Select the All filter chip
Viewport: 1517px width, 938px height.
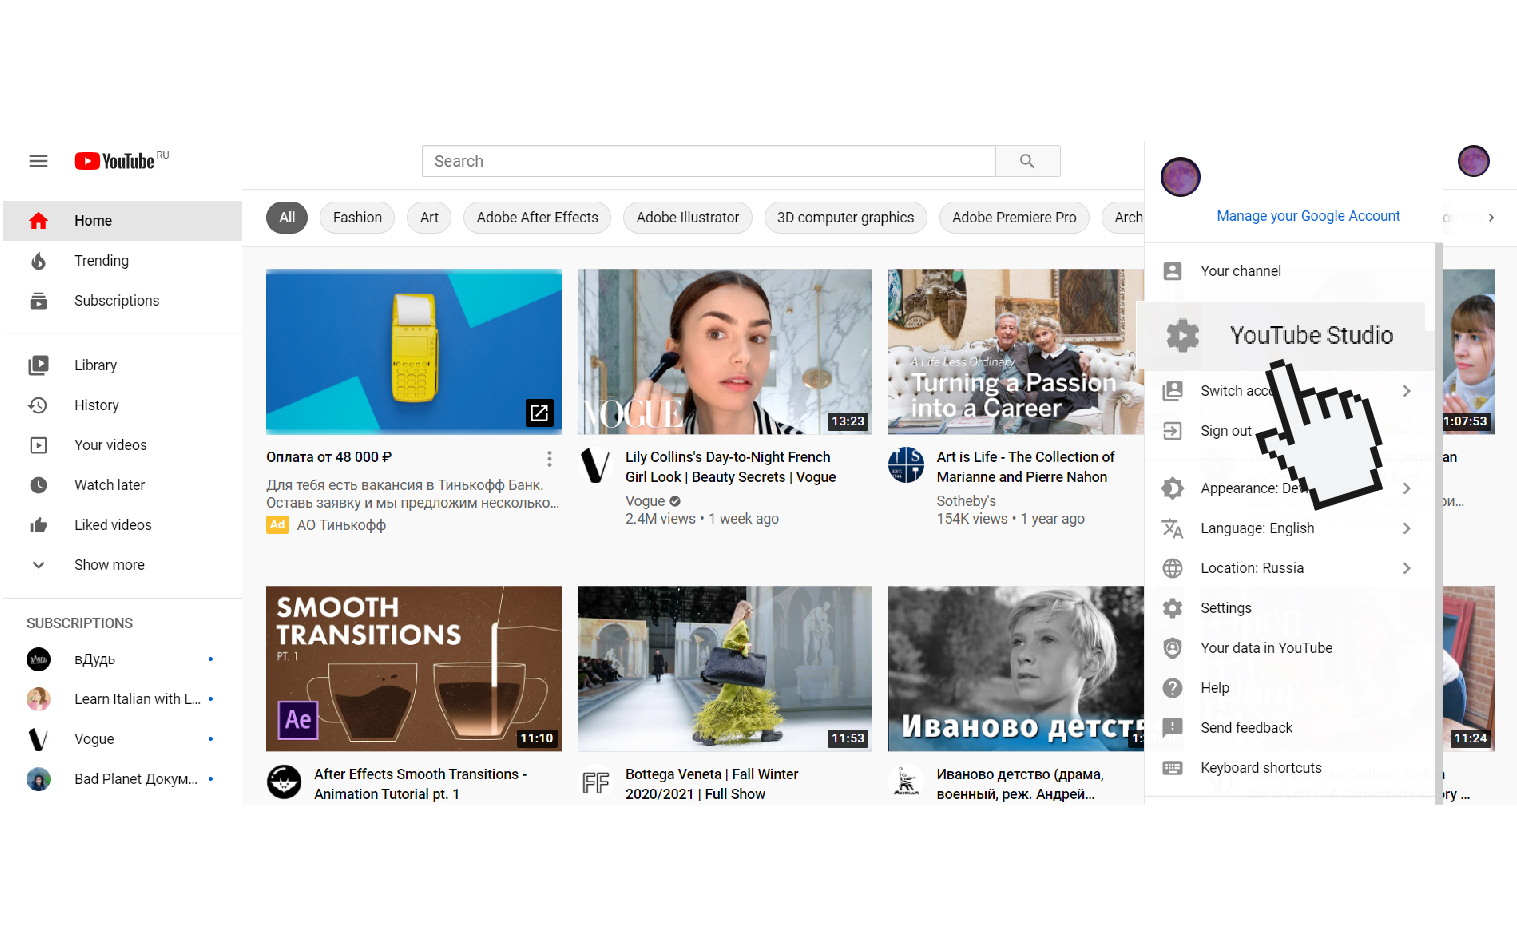click(x=287, y=217)
